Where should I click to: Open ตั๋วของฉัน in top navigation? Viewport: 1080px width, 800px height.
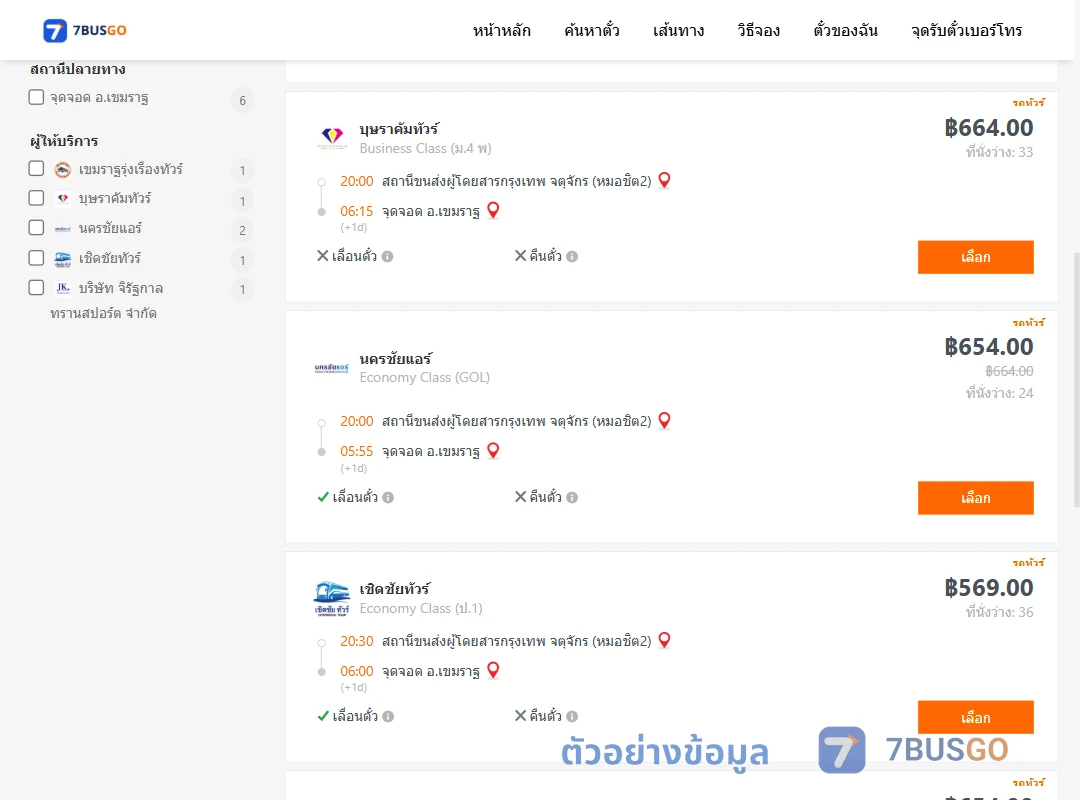[x=845, y=30]
